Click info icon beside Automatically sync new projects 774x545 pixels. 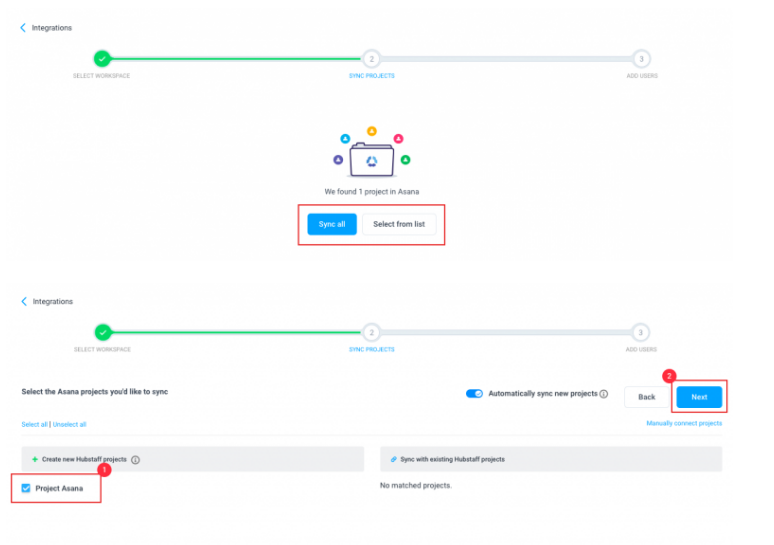[x=604, y=394]
